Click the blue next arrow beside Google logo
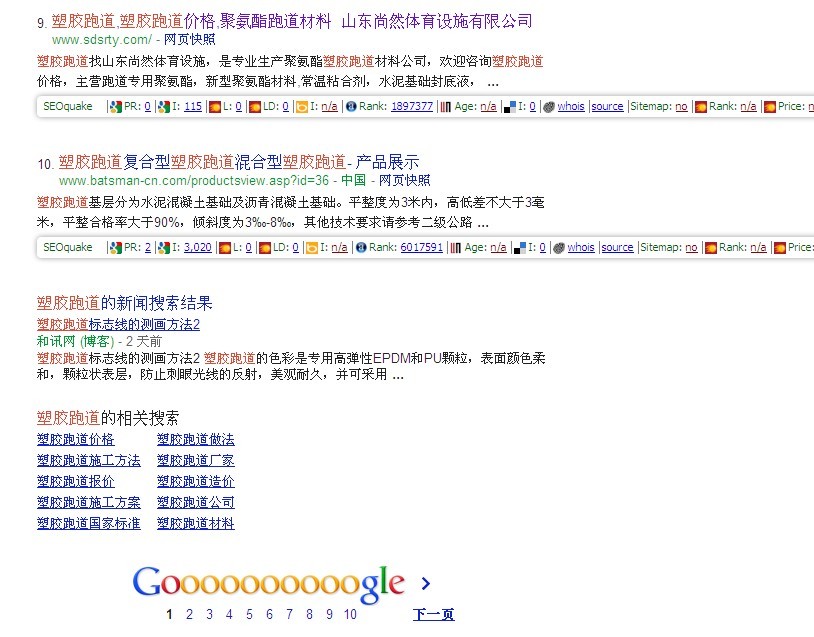The image size is (814, 637). click(426, 584)
